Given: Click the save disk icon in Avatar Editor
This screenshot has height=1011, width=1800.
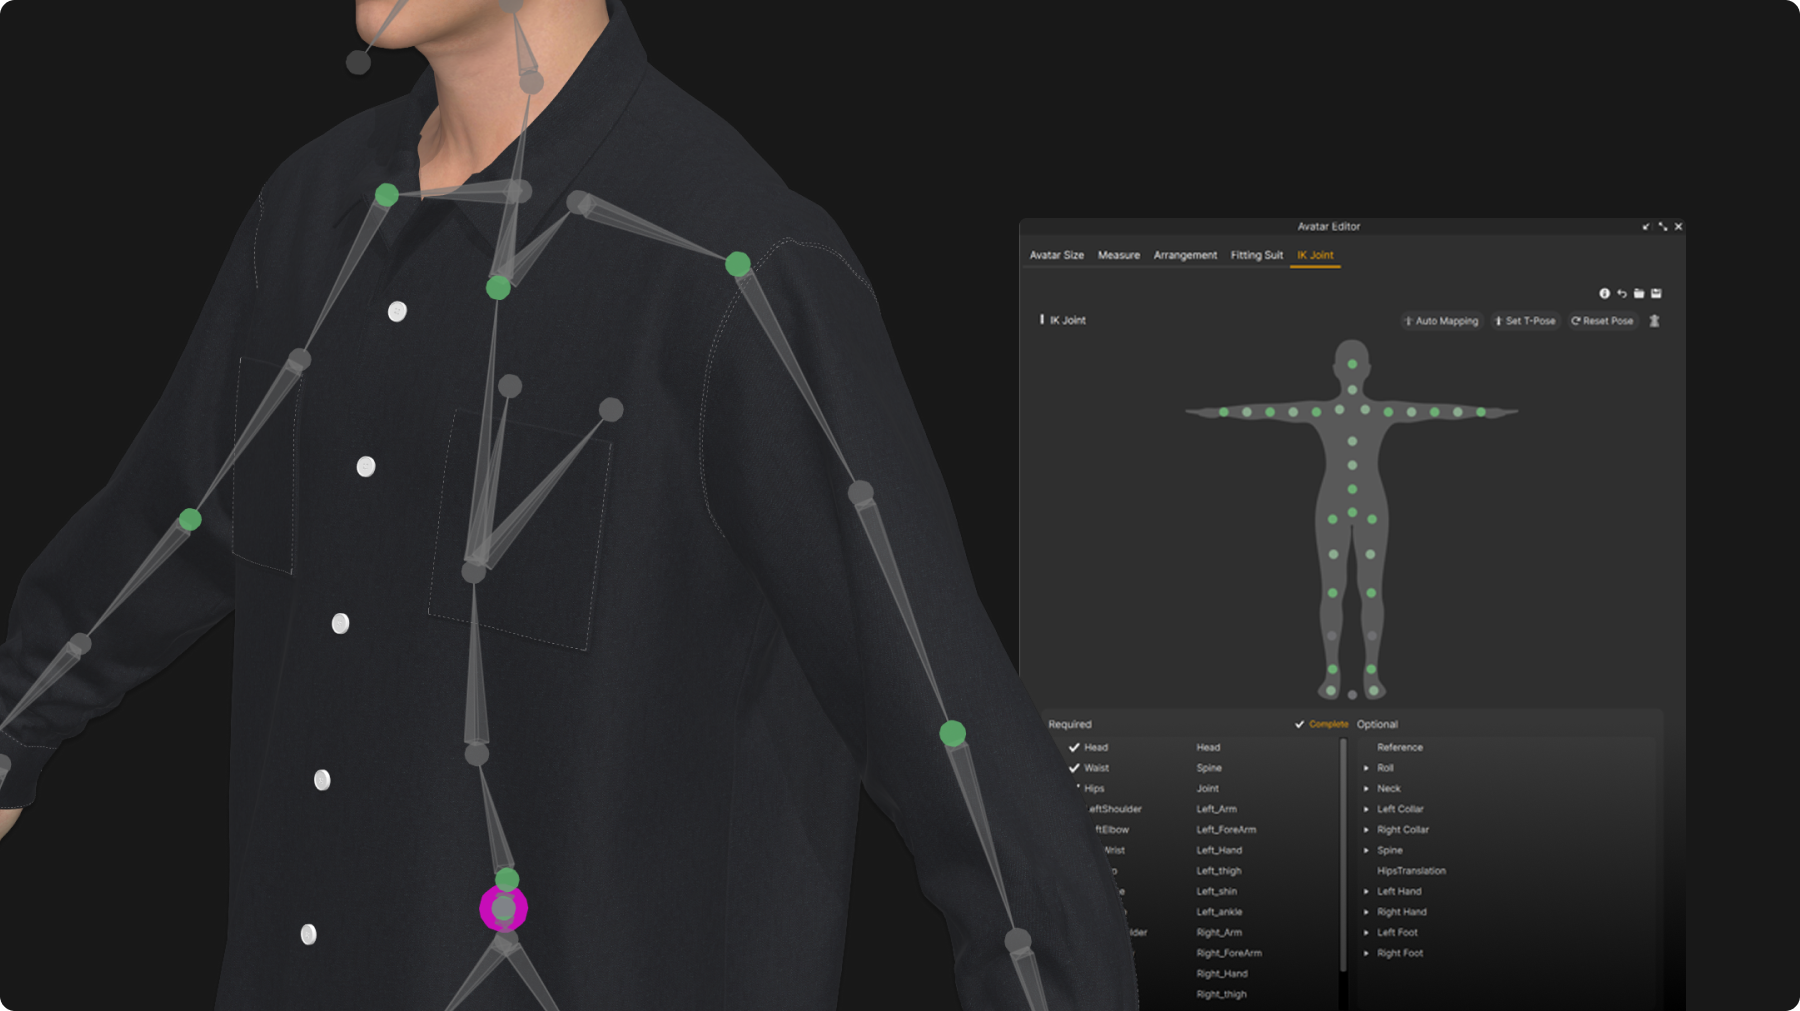Looking at the screenshot, I should point(1656,294).
